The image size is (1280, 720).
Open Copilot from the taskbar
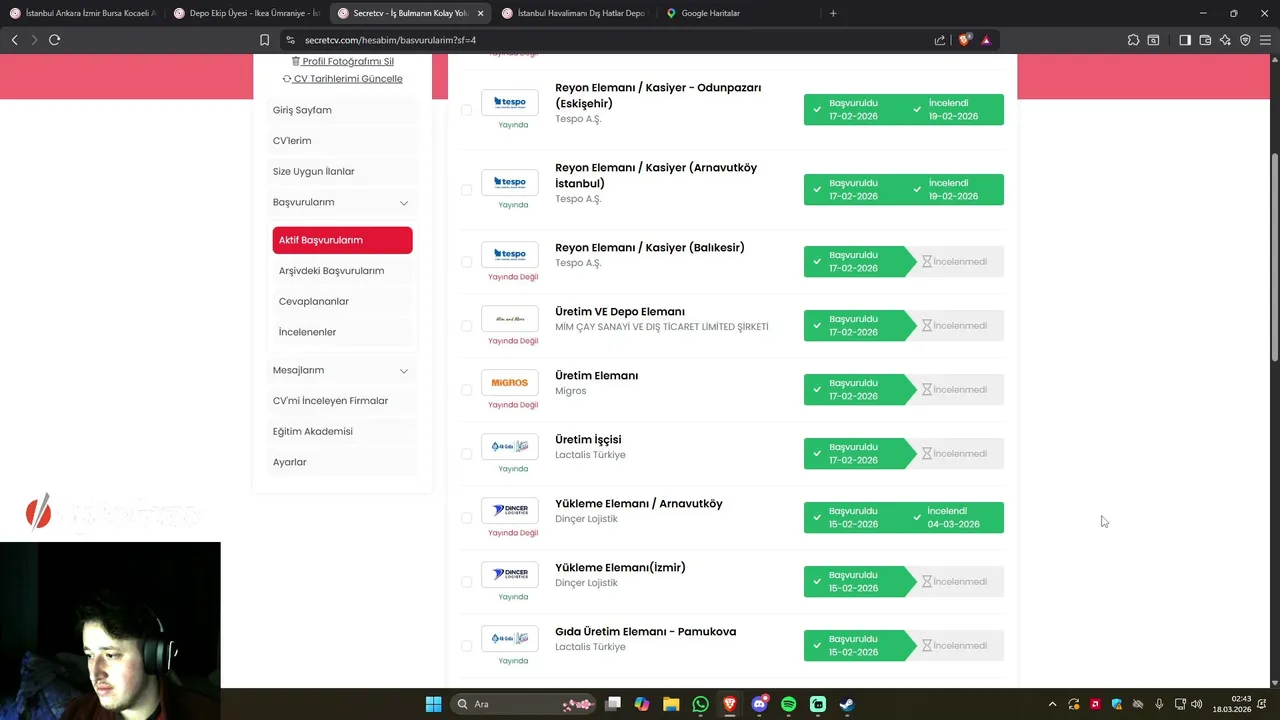tap(642, 704)
